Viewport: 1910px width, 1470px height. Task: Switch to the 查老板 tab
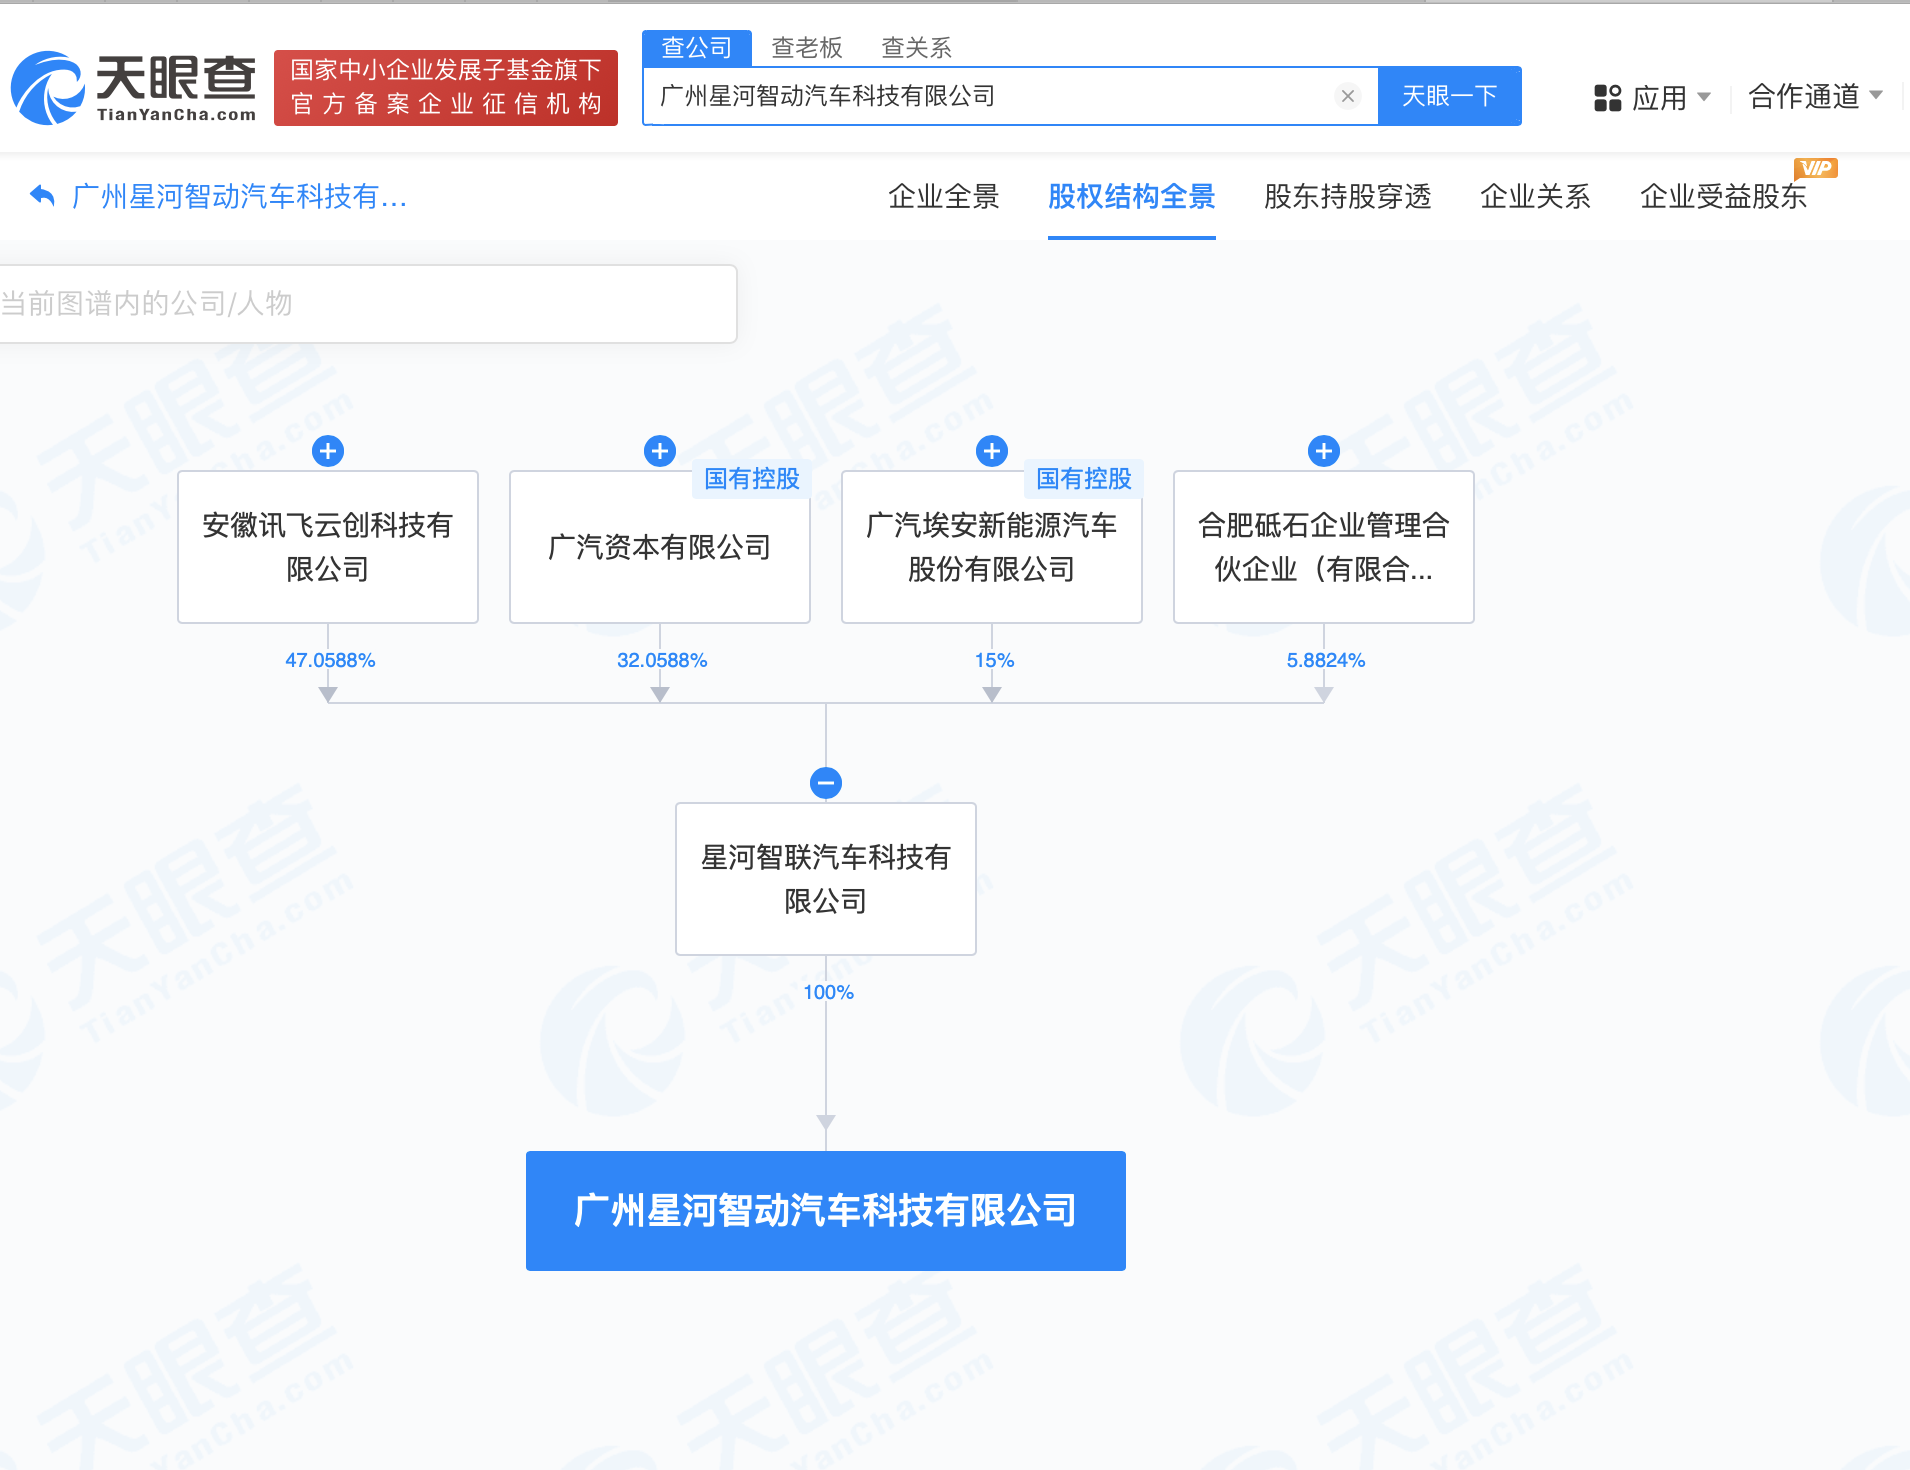(806, 48)
